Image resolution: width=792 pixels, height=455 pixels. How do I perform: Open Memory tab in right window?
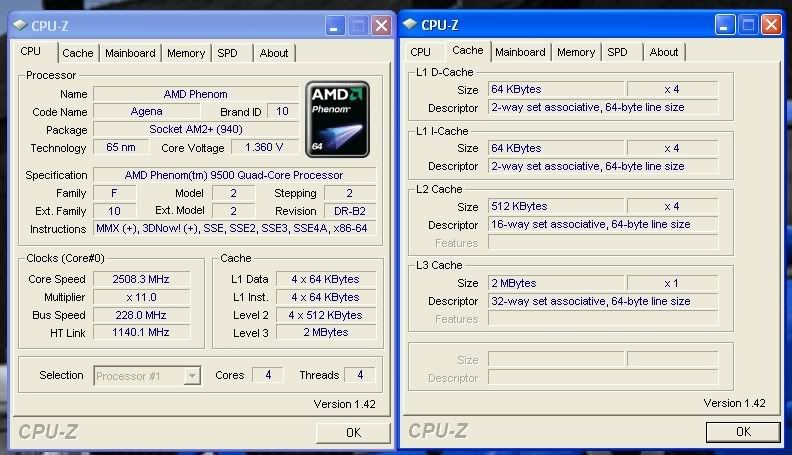pos(576,52)
